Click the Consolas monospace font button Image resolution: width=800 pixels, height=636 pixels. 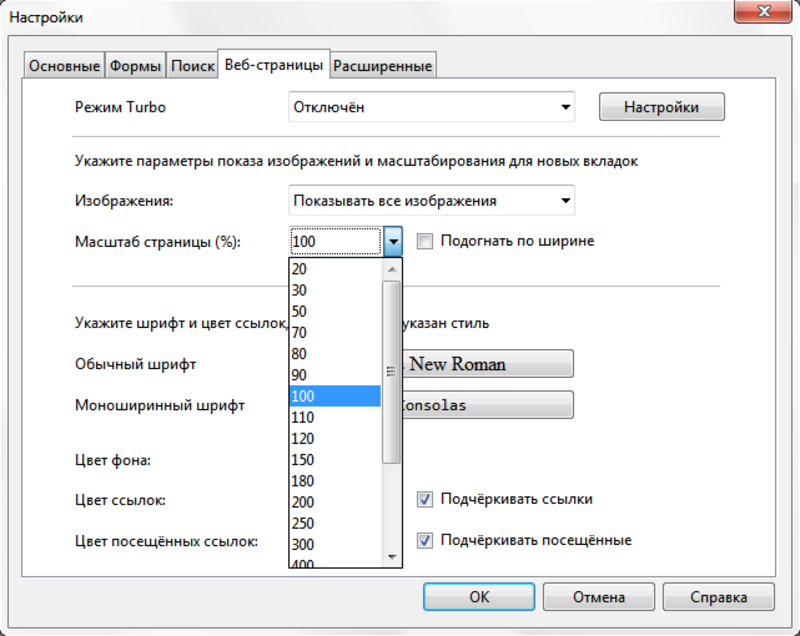tap(488, 405)
